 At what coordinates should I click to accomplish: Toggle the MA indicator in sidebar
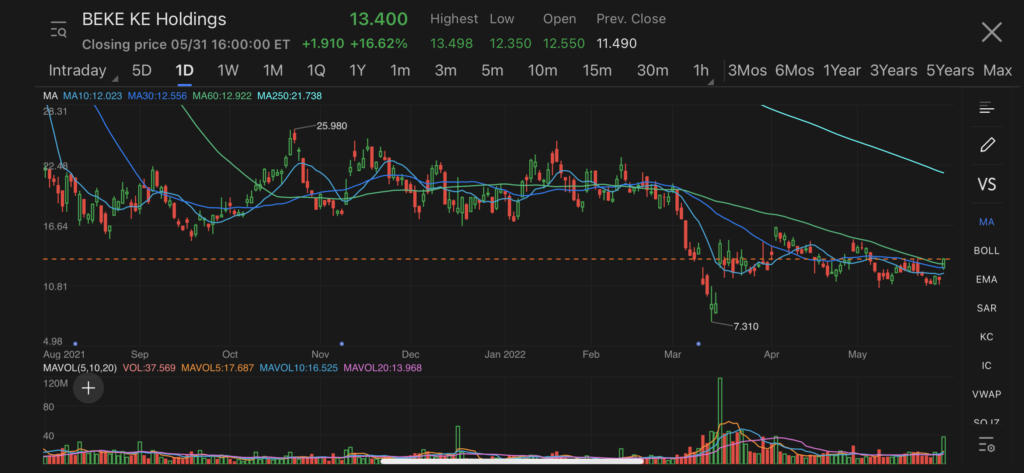click(986, 222)
